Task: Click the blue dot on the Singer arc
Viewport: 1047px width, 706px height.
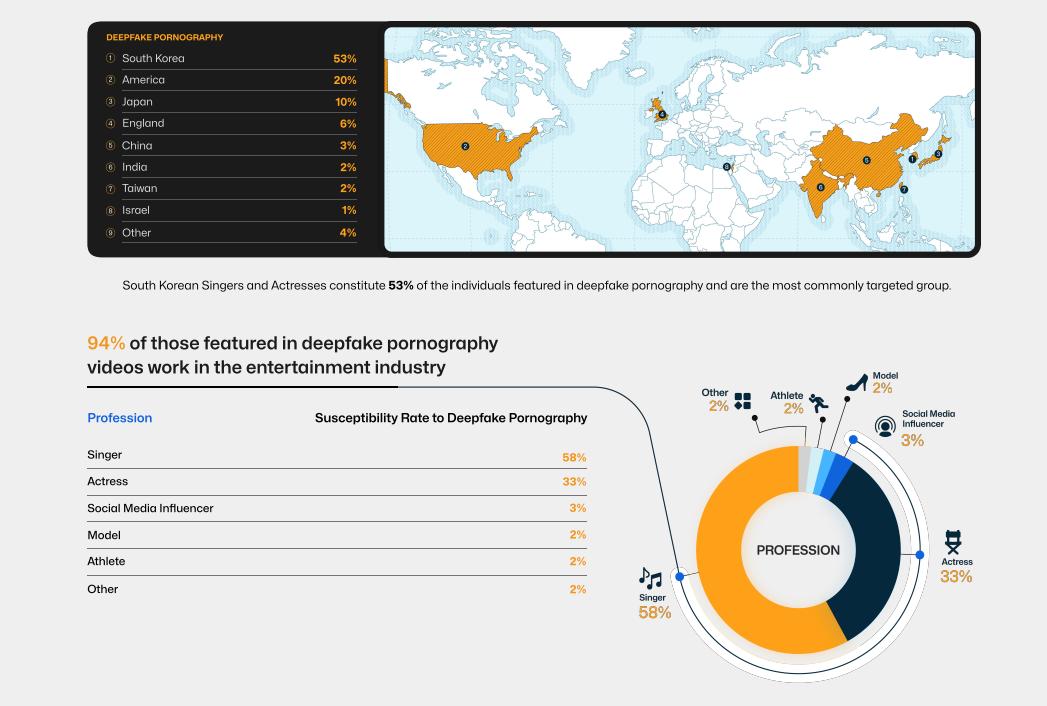Action: tap(679, 576)
